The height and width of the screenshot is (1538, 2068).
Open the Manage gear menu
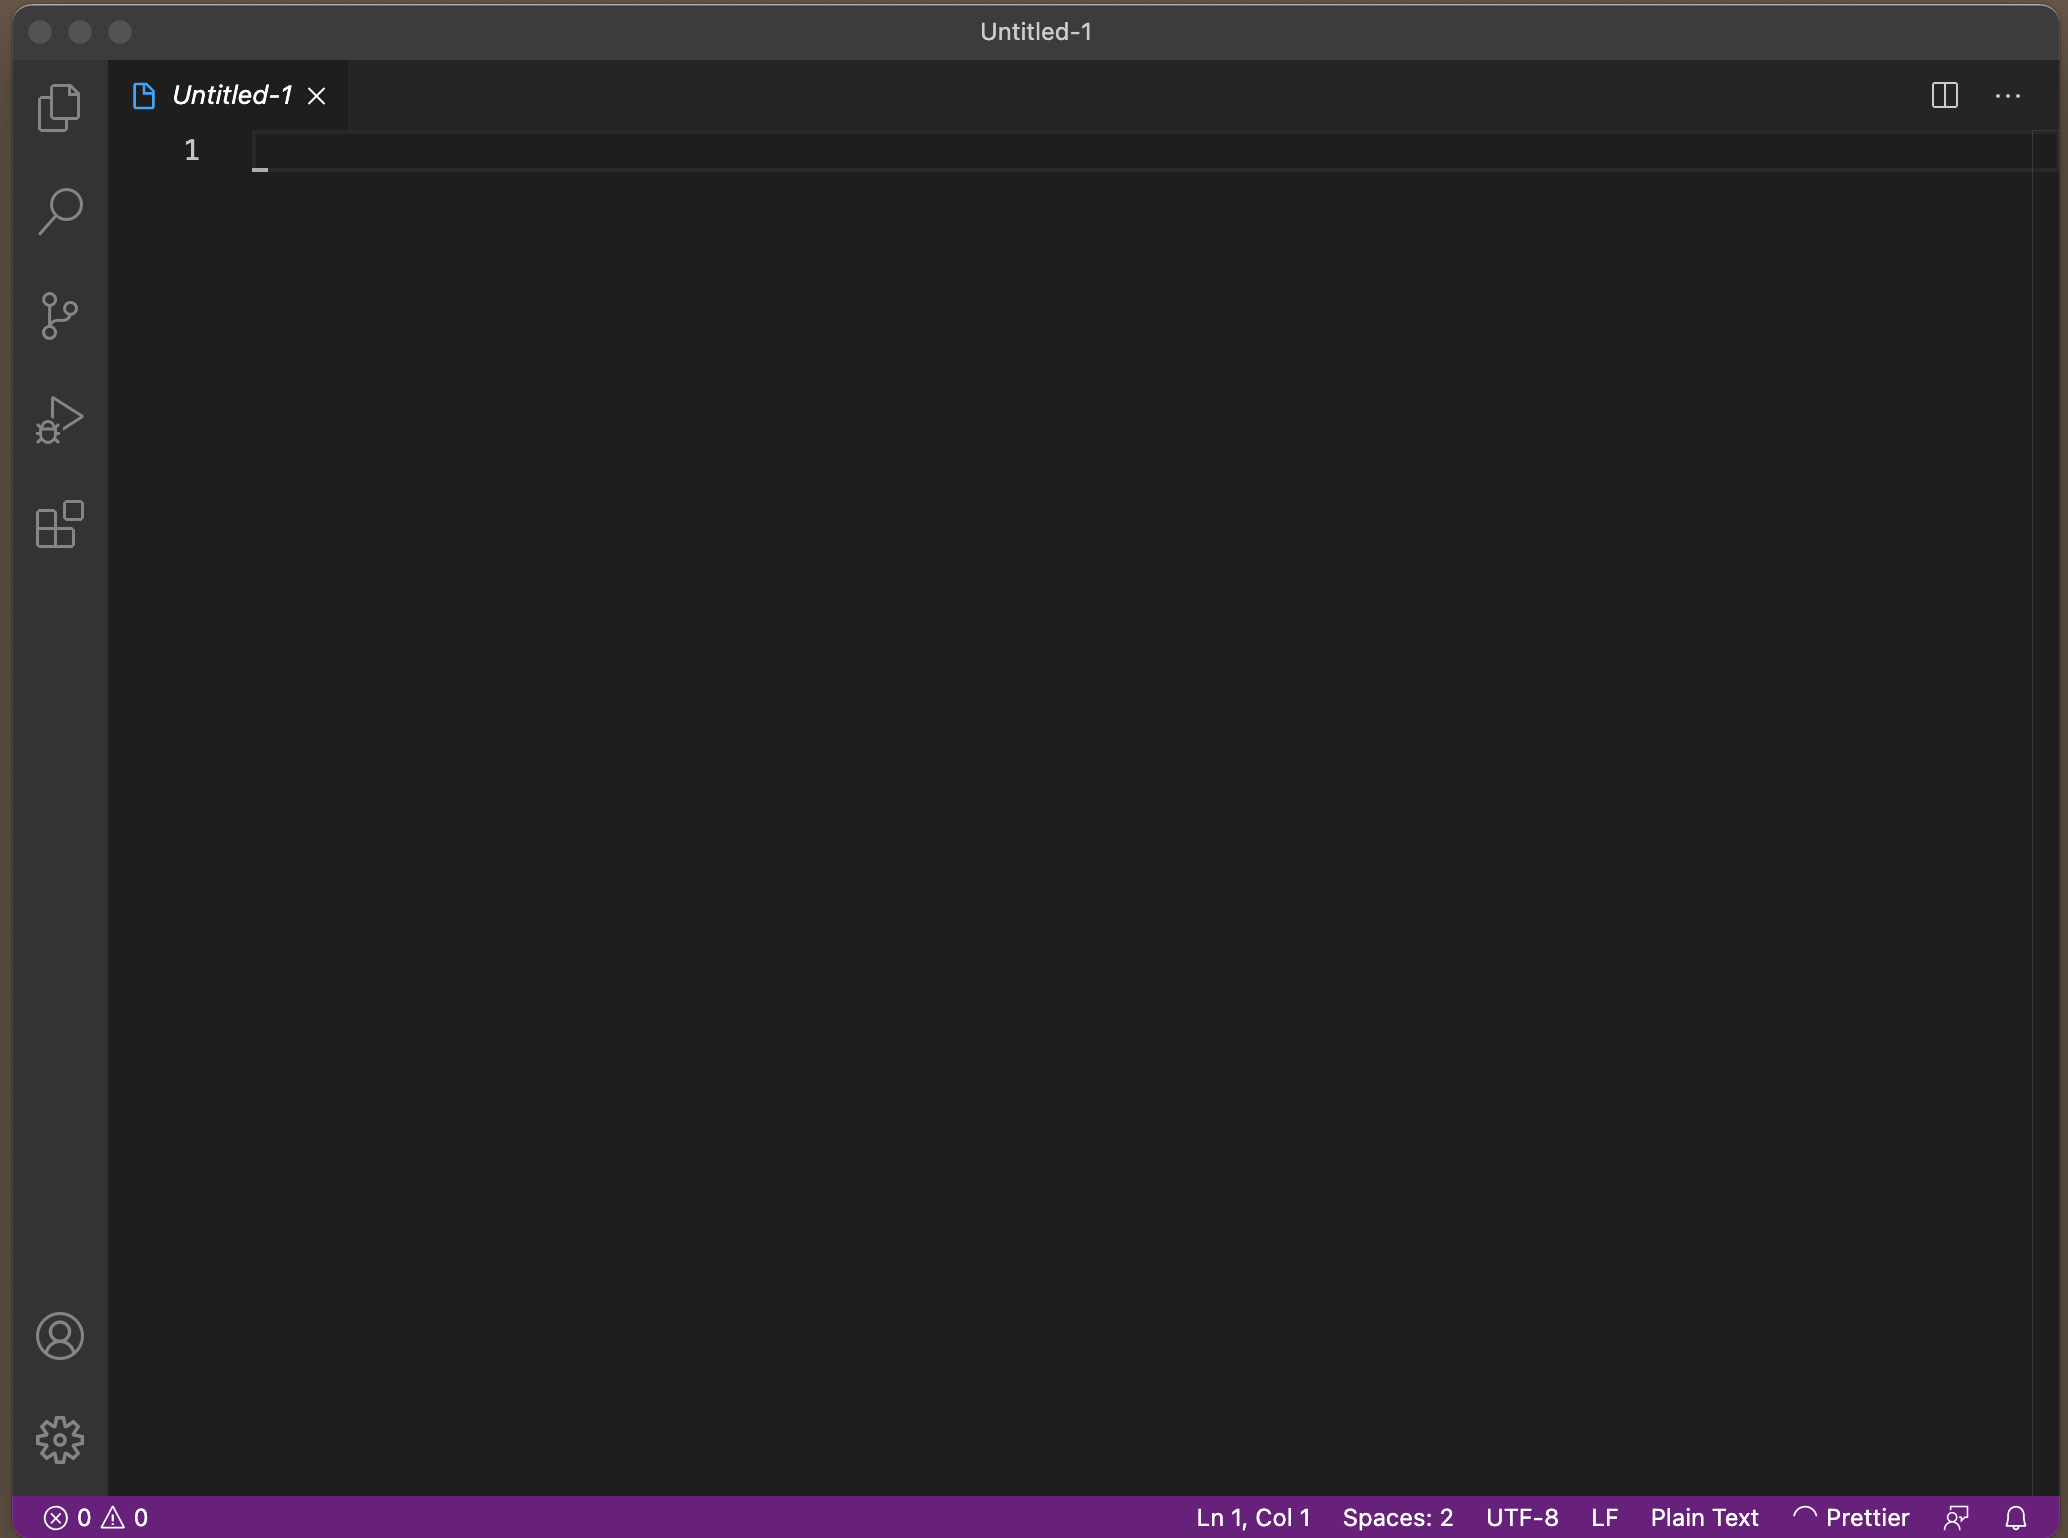pyautogui.click(x=59, y=1440)
